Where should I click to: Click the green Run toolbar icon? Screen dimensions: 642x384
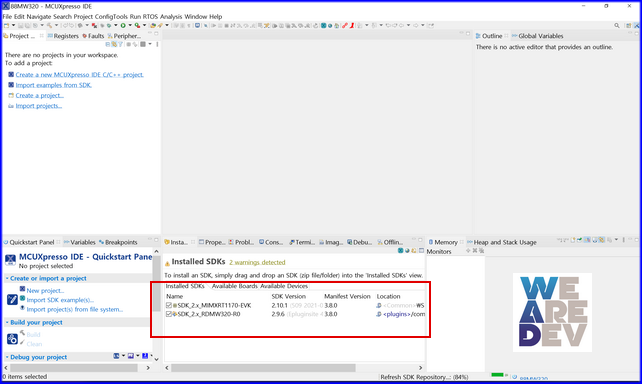(123, 25)
